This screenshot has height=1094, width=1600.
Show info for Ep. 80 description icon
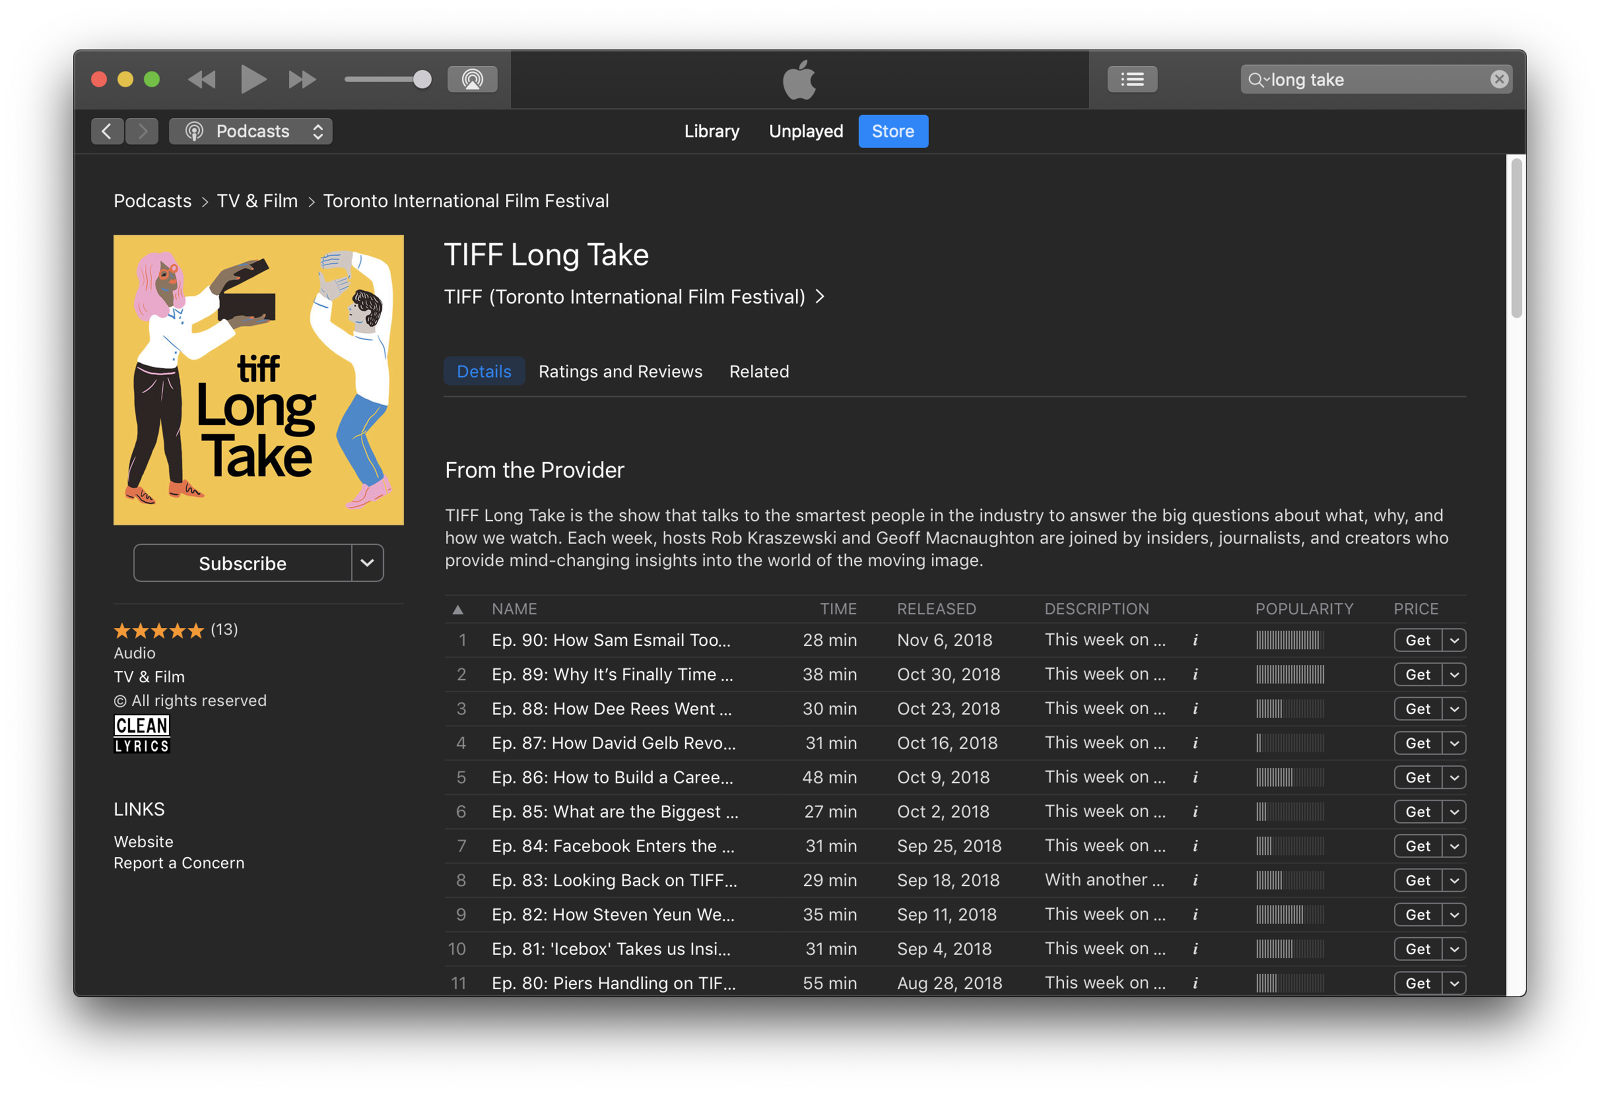1195,984
